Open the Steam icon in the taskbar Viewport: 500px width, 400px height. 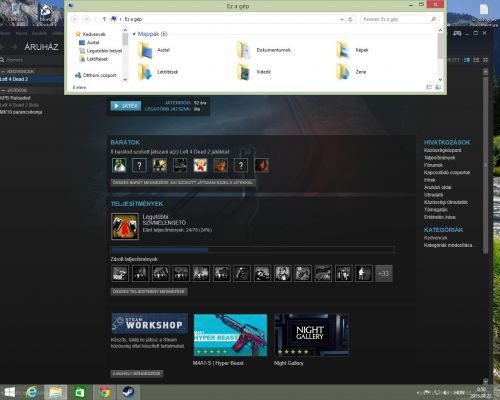click(x=128, y=392)
